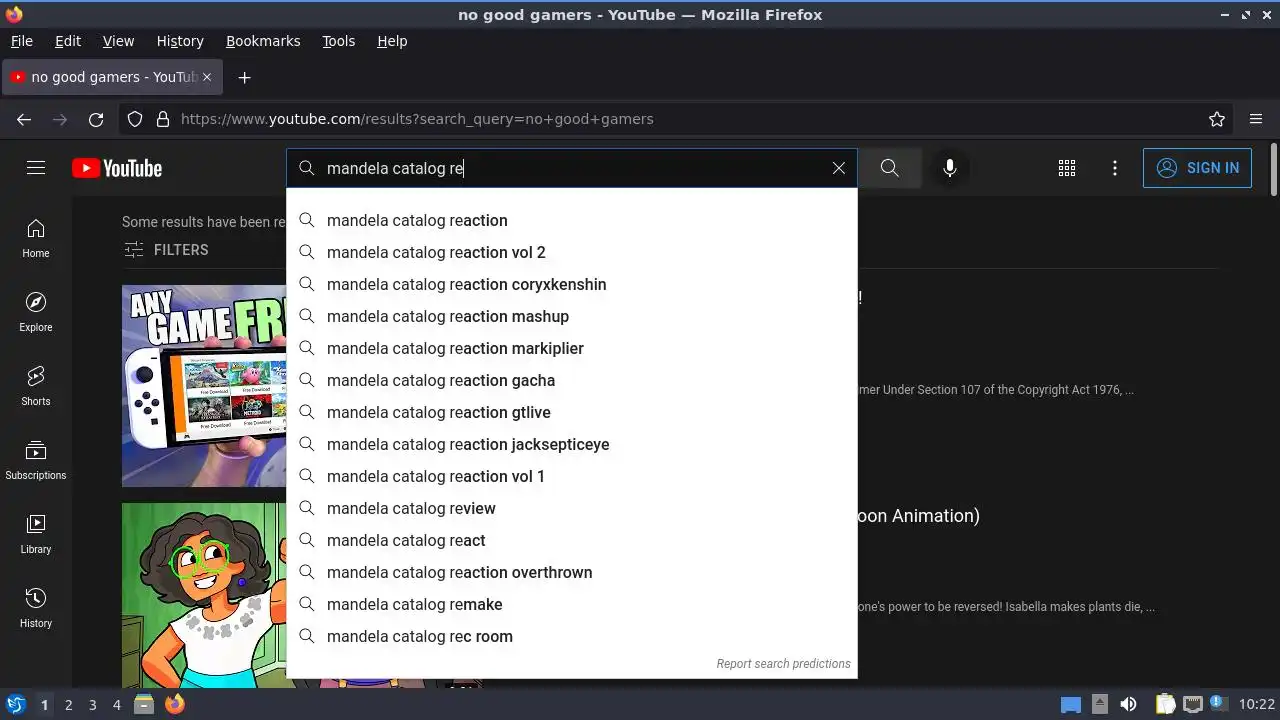1280x720 pixels.
Task: Pick suggestion 'mandela catalog reaction mashup'
Action: click(572, 316)
